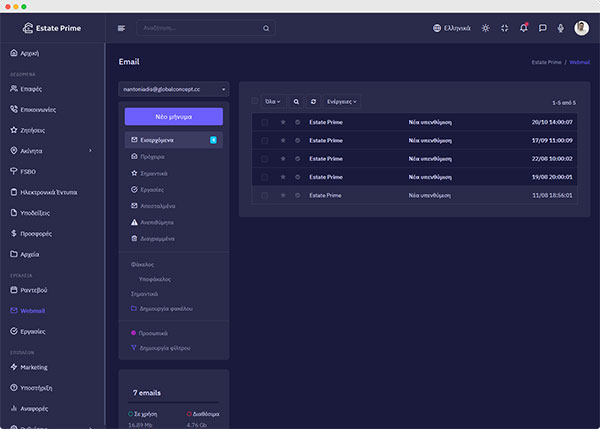600x429 pixels.
Task: Open notifications bell
Action: tap(523, 28)
